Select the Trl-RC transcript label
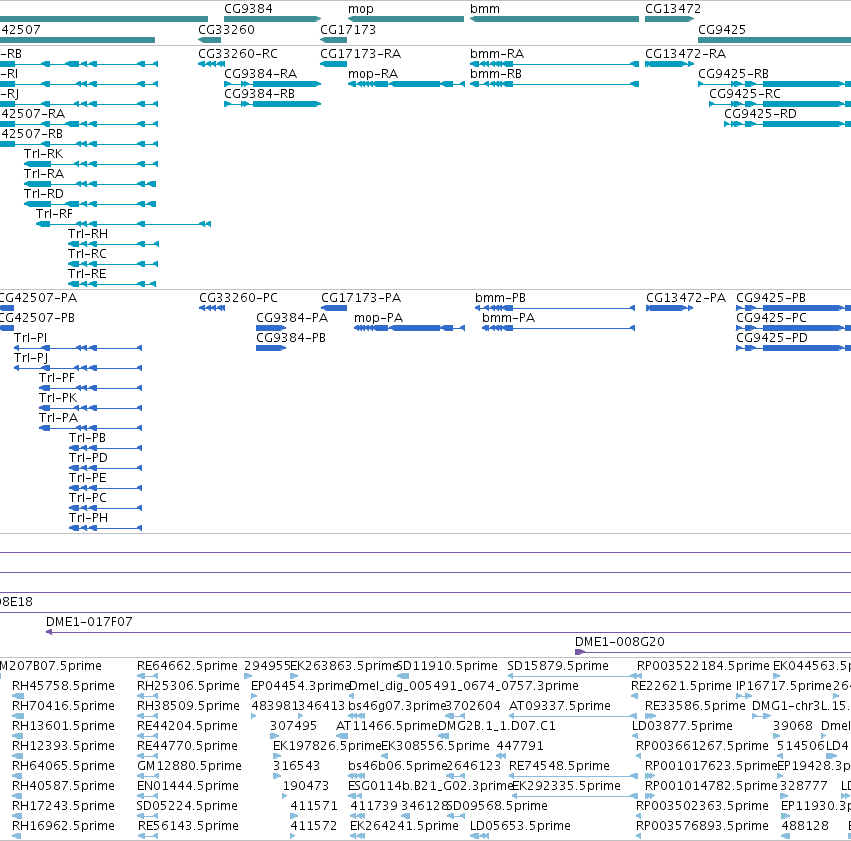The width and height of the screenshot is (851, 841). (x=87, y=254)
